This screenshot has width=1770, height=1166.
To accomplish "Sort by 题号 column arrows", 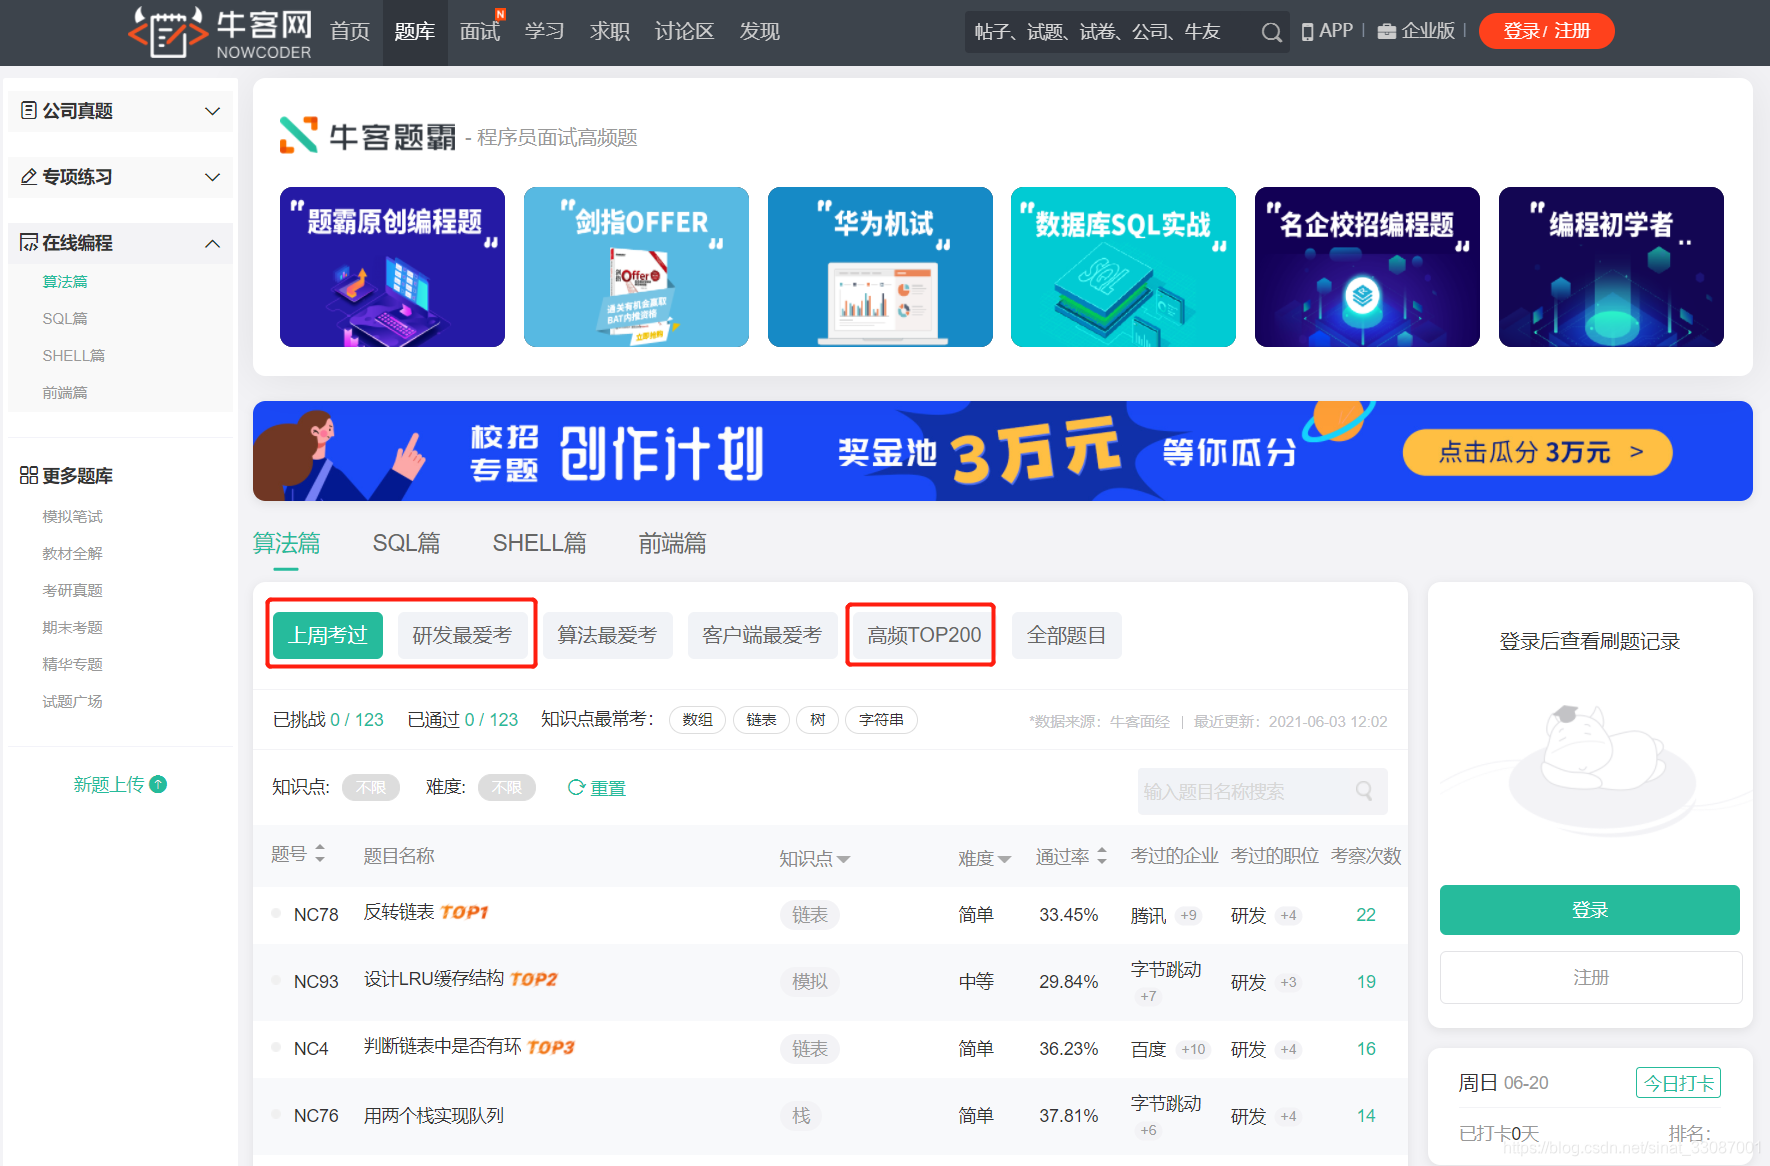I will (320, 854).
